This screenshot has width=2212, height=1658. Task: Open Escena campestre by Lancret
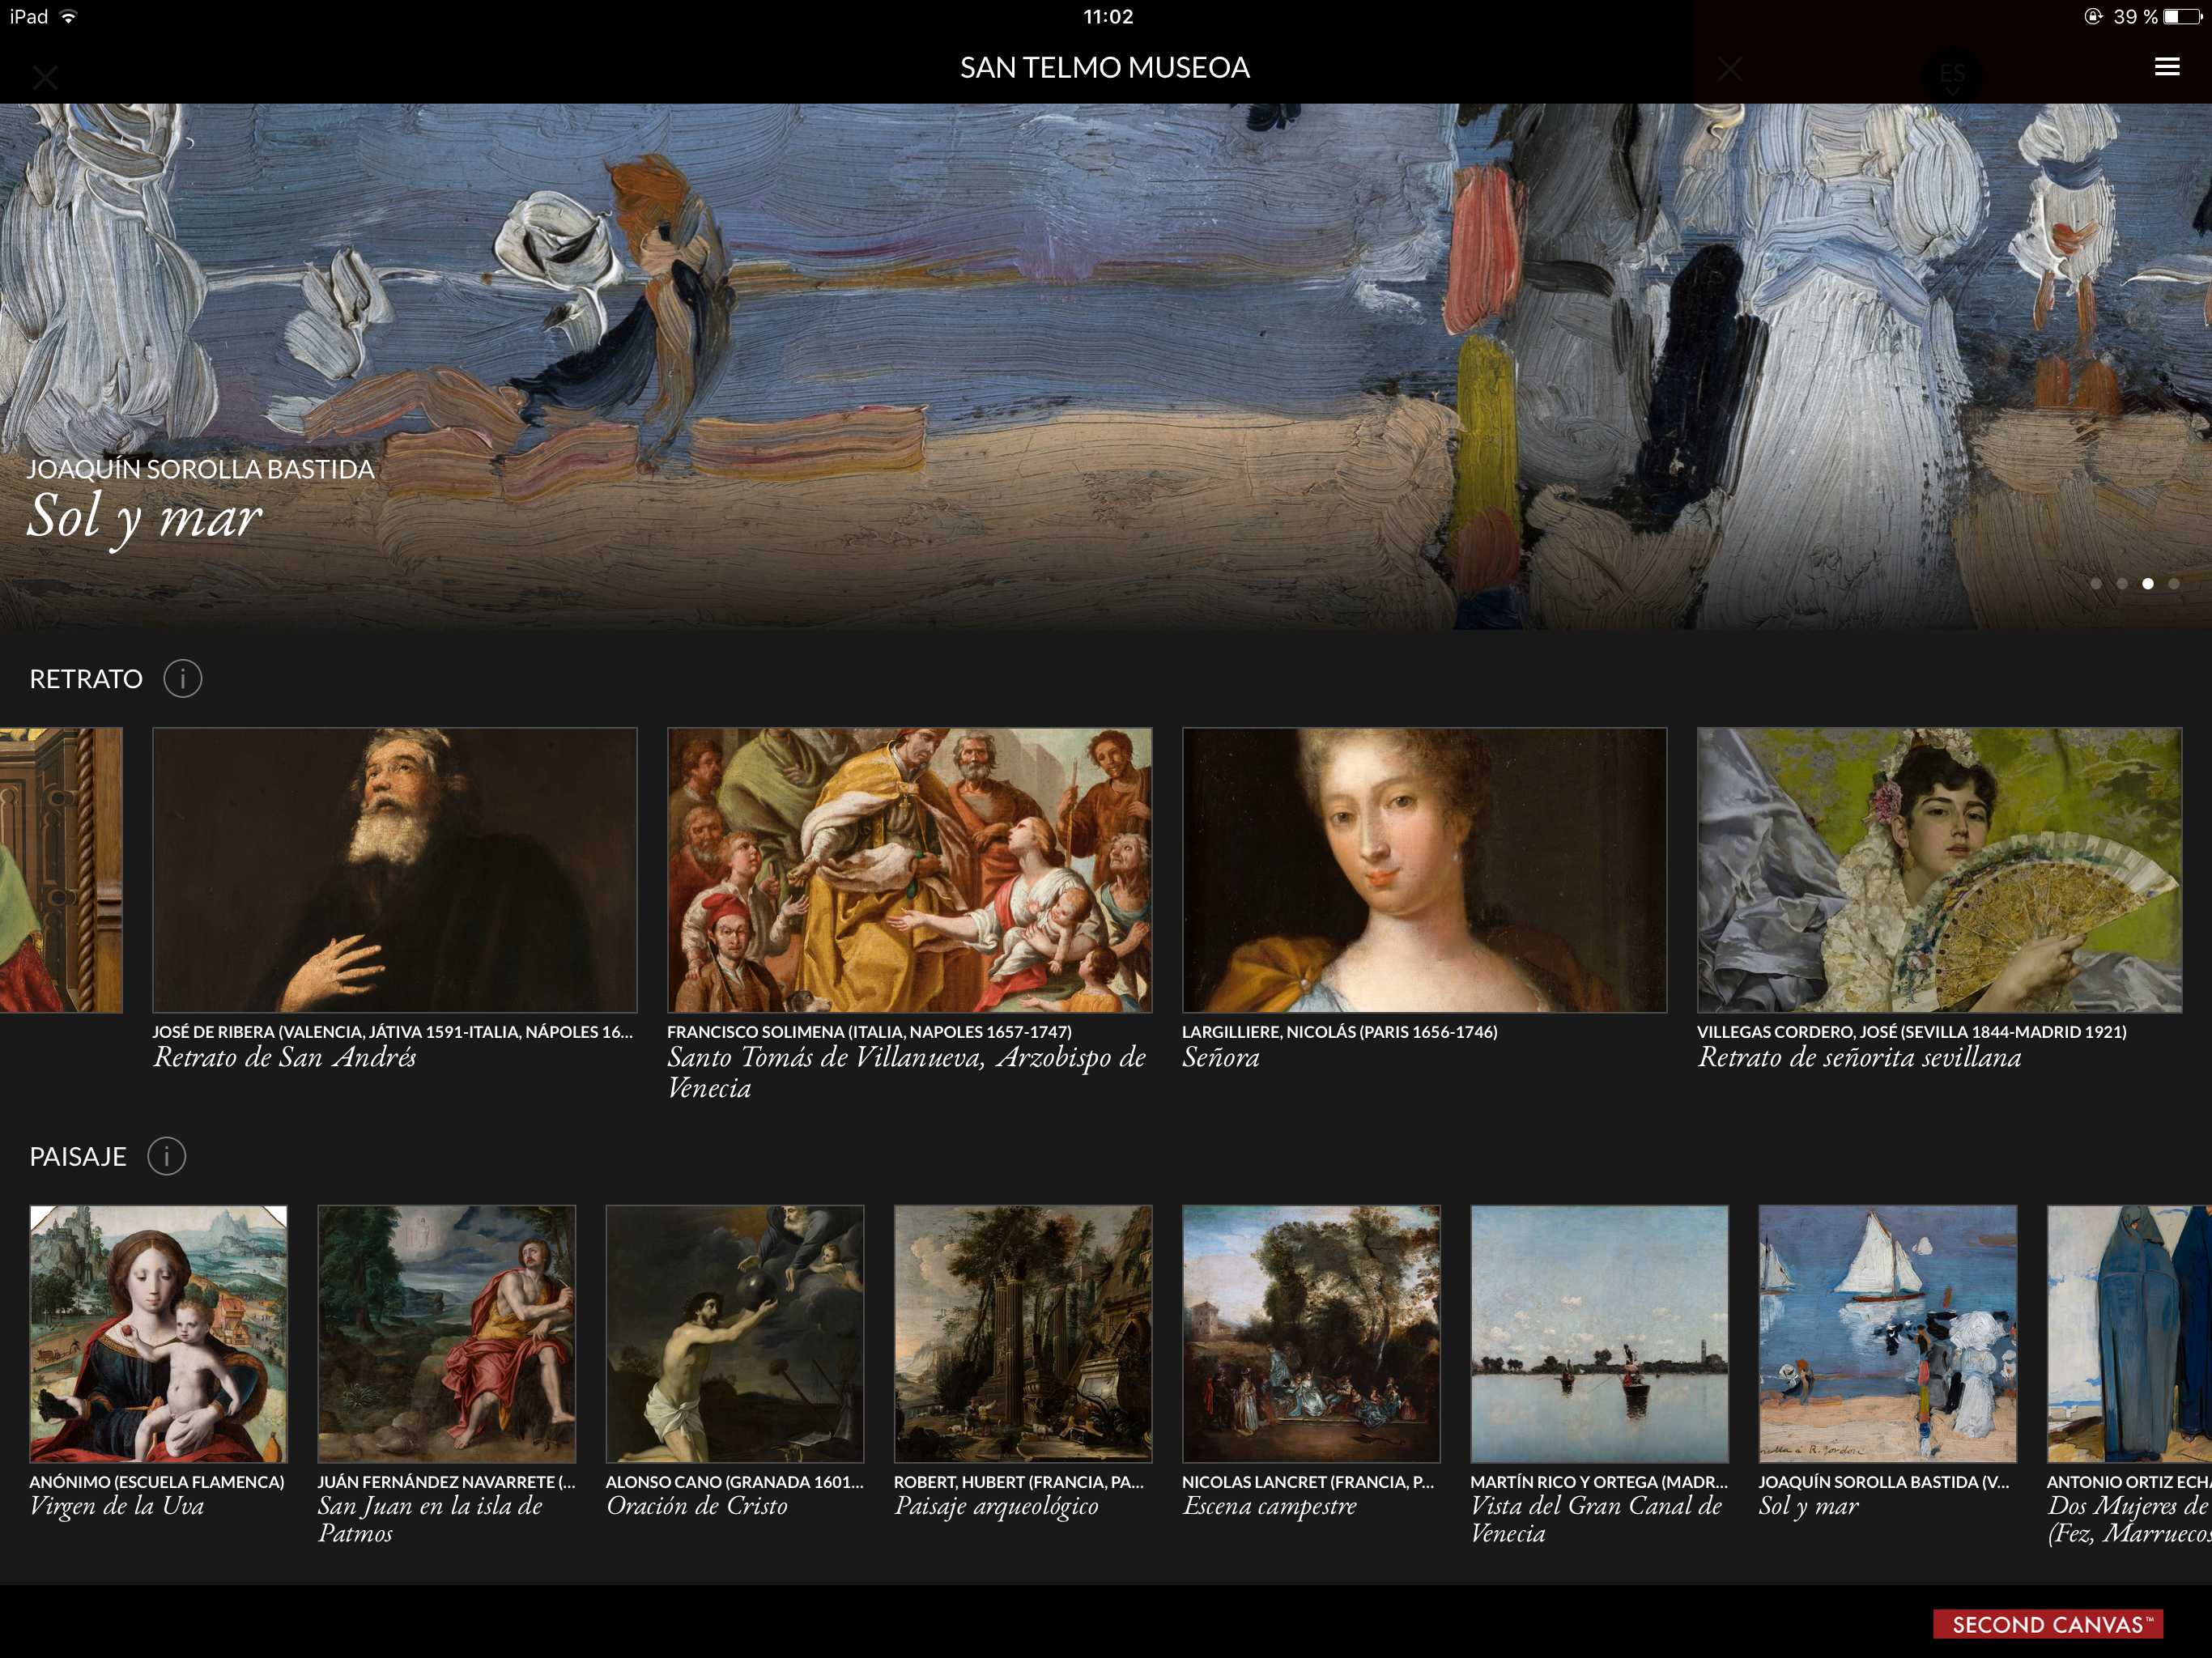[x=1310, y=1334]
